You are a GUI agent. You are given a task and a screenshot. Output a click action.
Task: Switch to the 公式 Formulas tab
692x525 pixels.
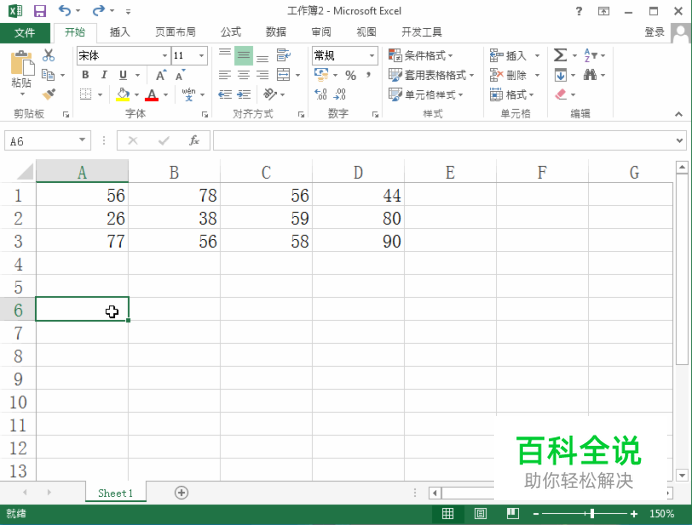pos(231,32)
